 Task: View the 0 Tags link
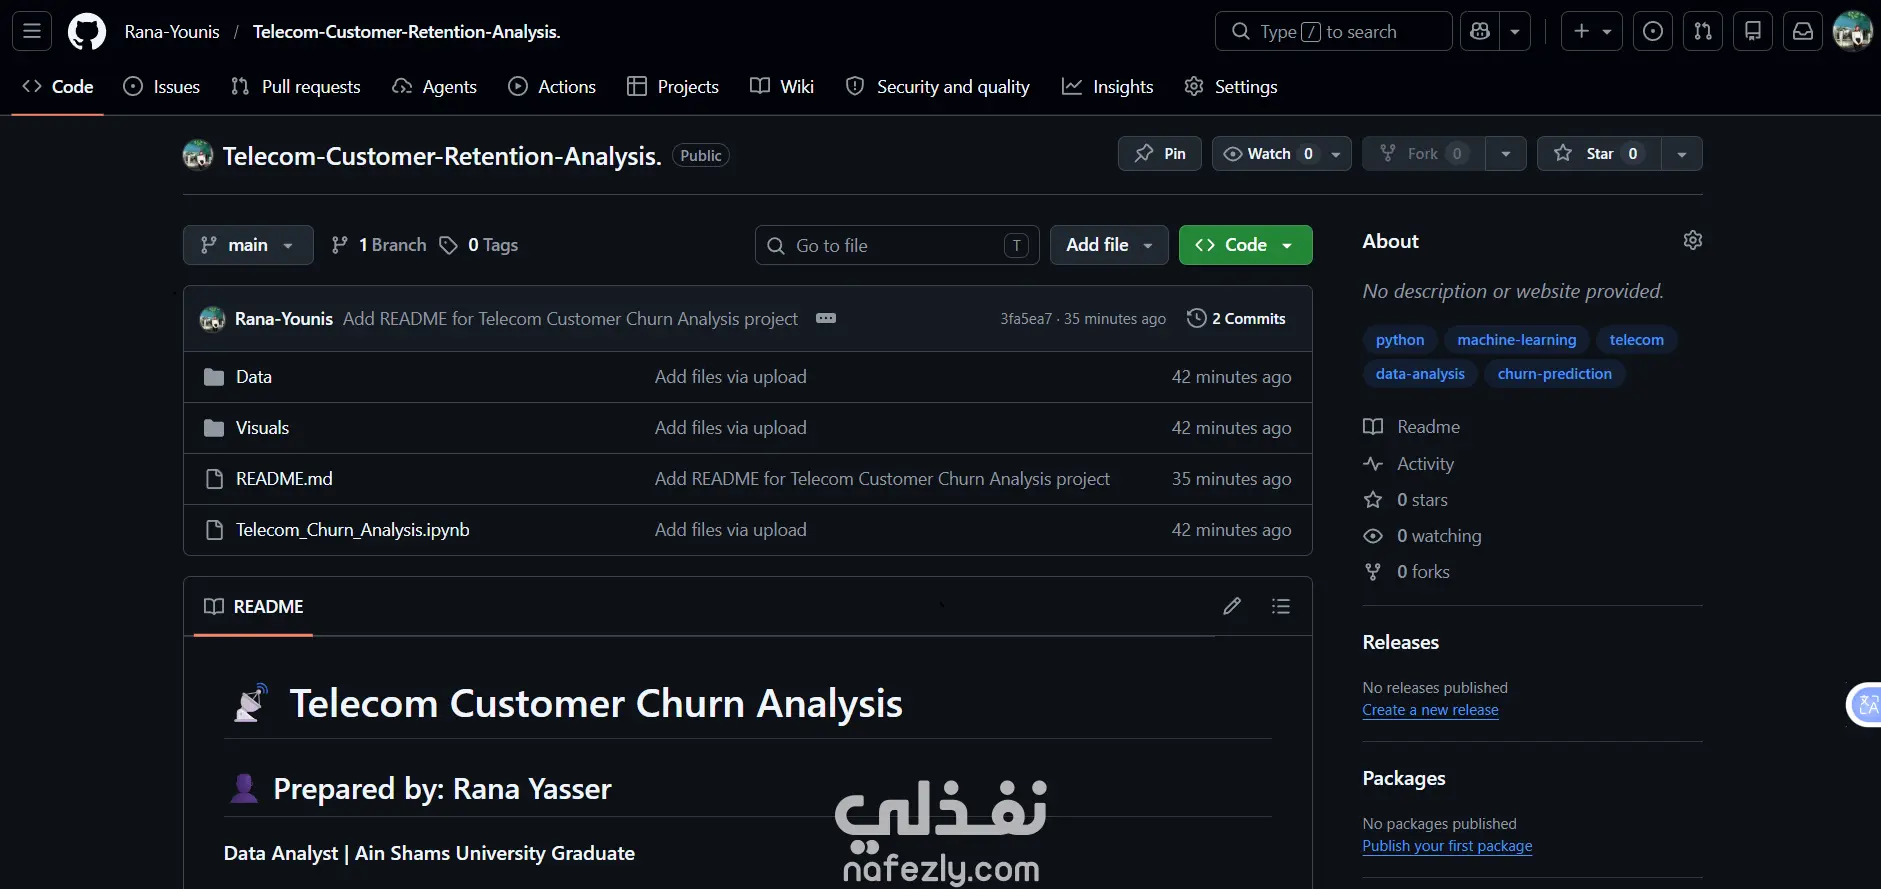479,245
